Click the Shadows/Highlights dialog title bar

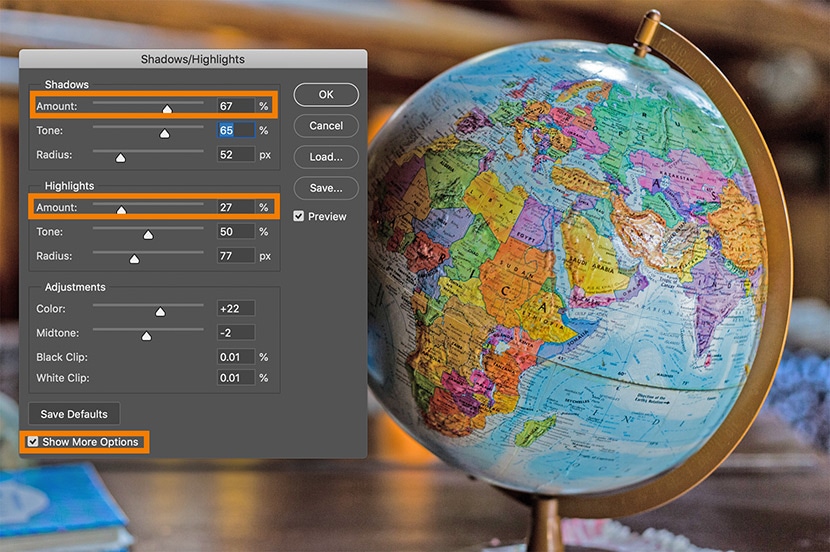click(x=193, y=60)
